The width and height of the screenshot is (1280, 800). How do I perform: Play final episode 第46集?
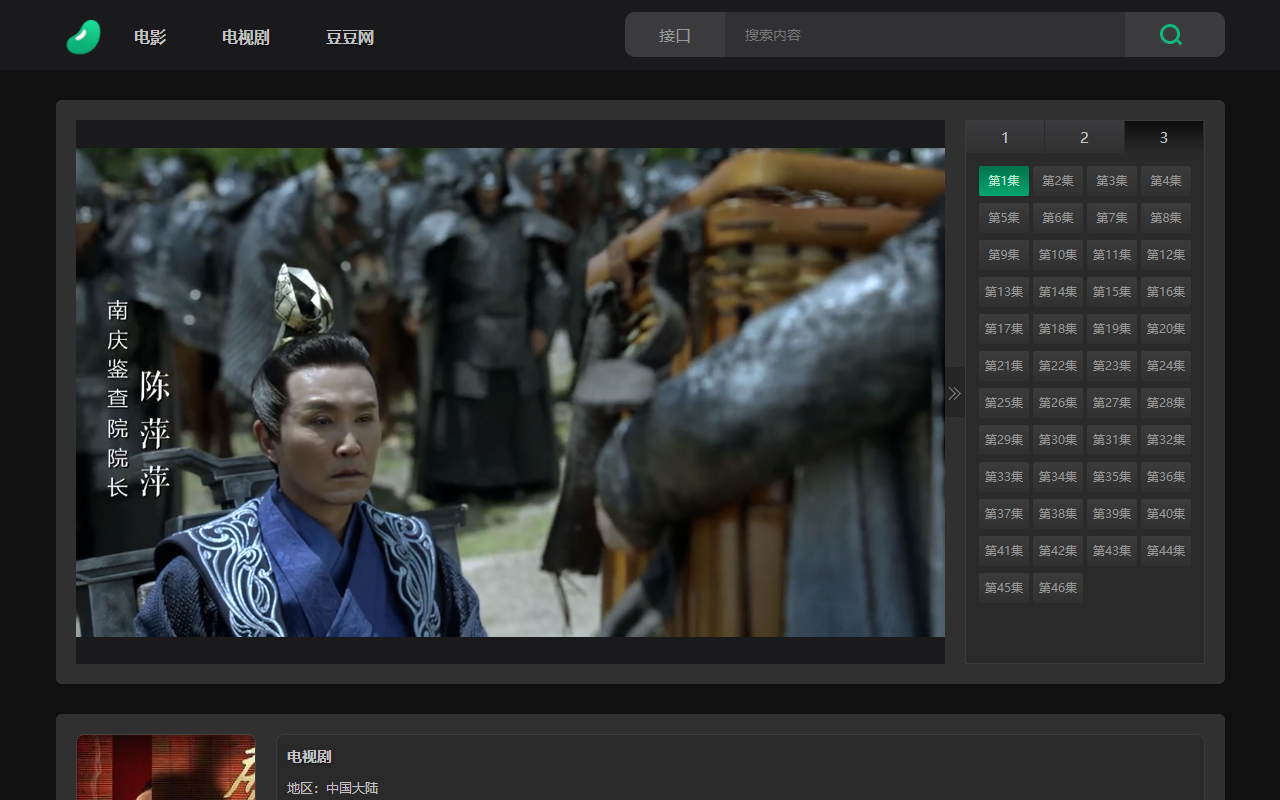(1058, 588)
